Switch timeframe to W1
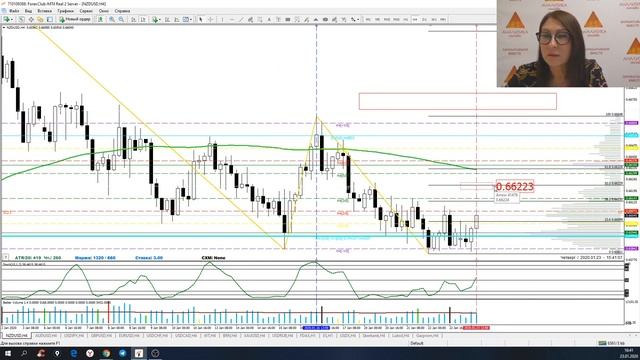Viewport: 640px width, 360px height. tap(434, 19)
